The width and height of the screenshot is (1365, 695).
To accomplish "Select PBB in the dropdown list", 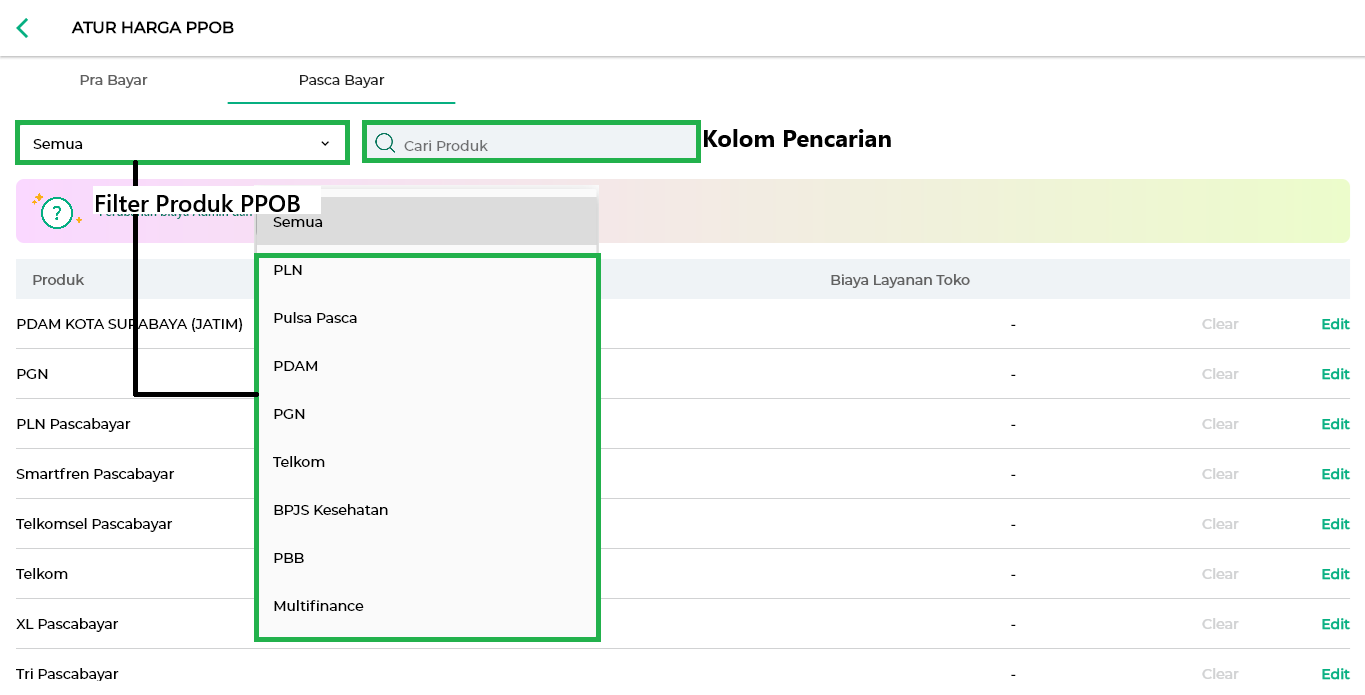I will coord(427,558).
